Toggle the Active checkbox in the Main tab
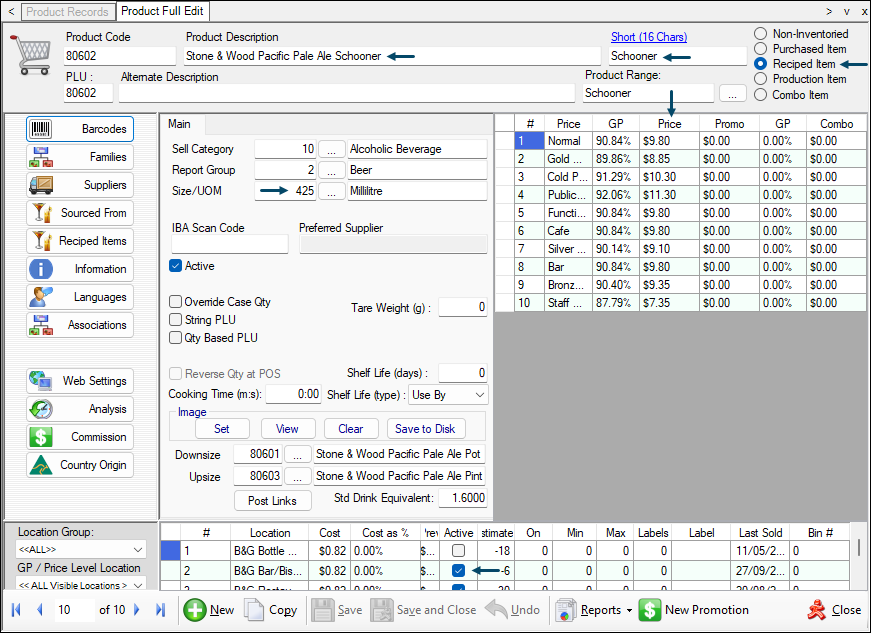Screen dimensions: 871x633 176,266
